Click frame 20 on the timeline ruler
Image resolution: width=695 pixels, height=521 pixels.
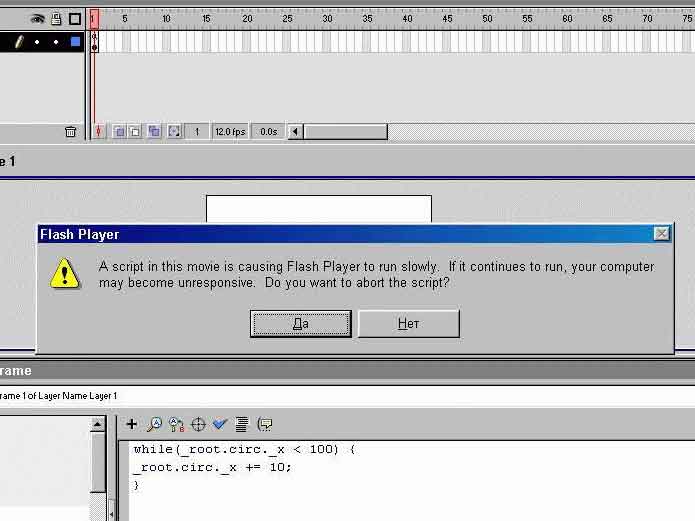pyautogui.click(x=247, y=19)
